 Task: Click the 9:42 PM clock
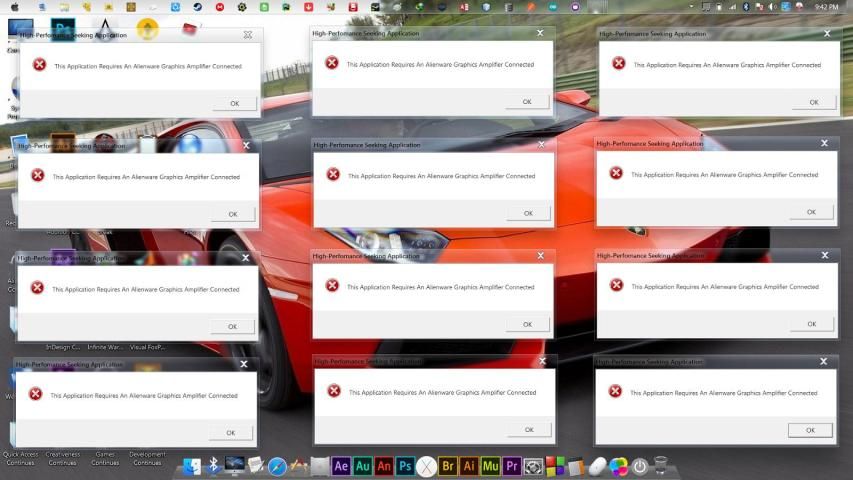826,7
